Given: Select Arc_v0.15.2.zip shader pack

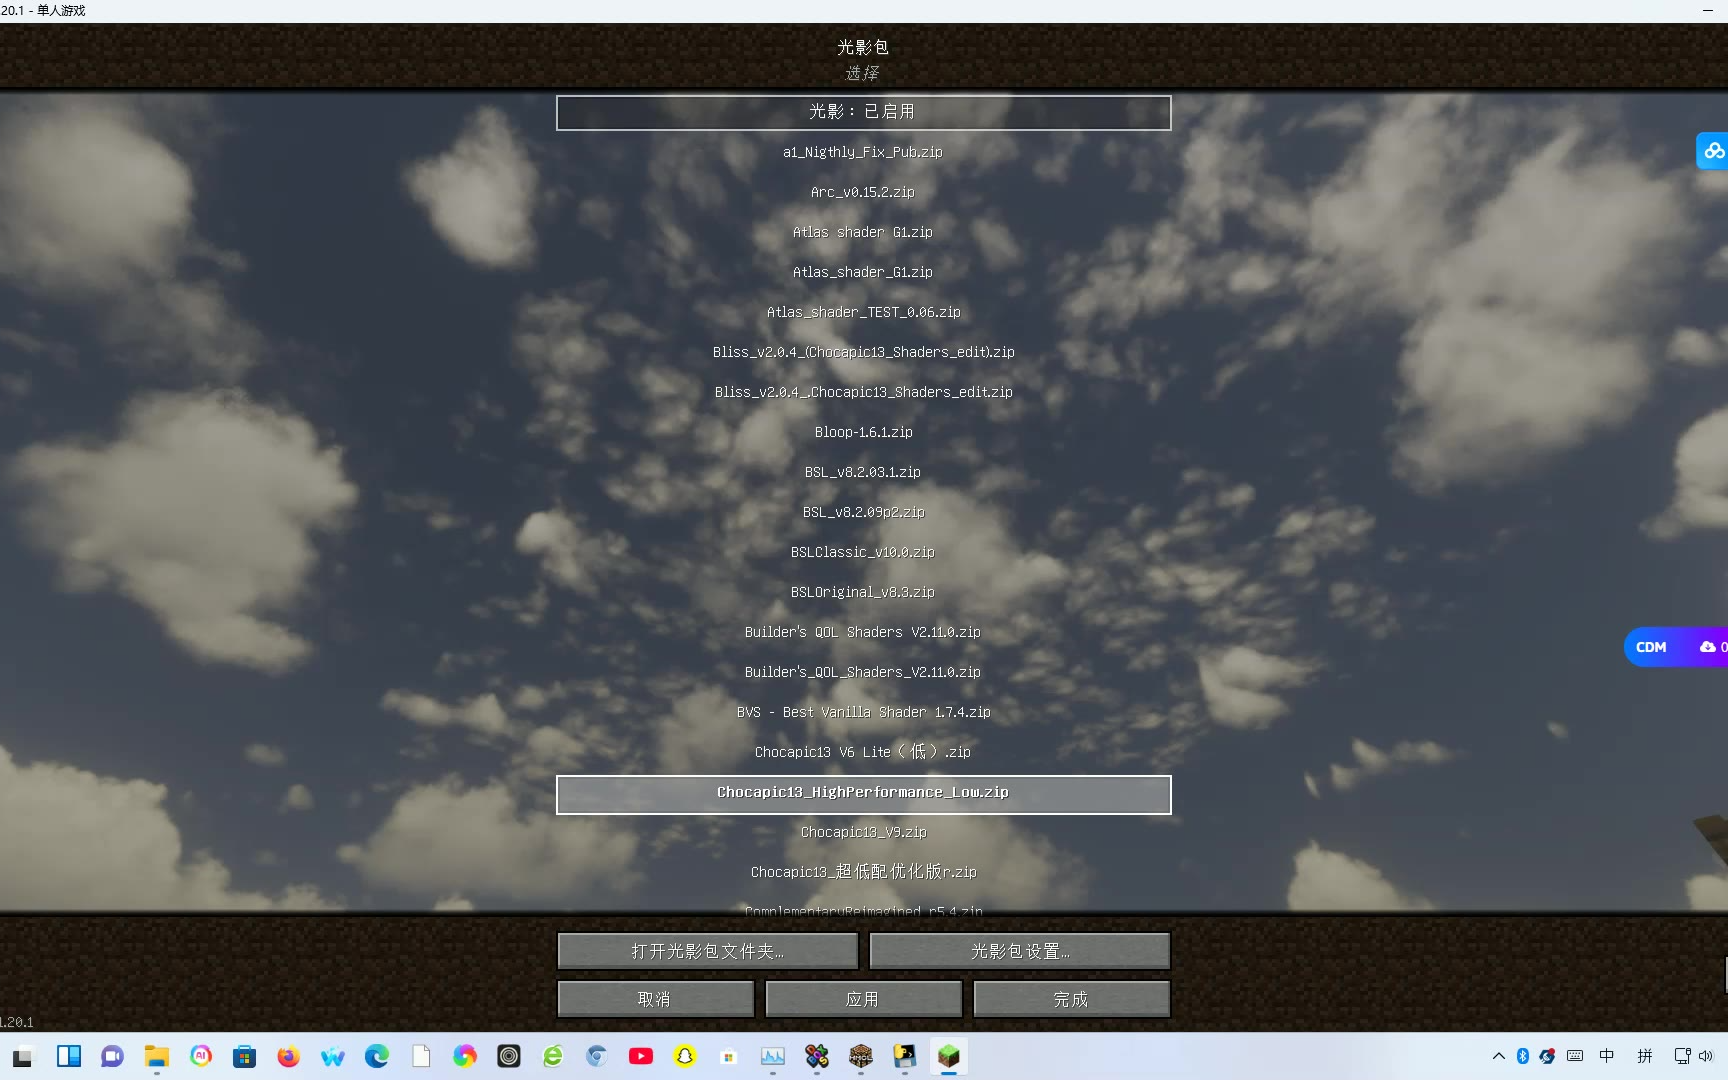Looking at the screenshot, I should [863, 192].
